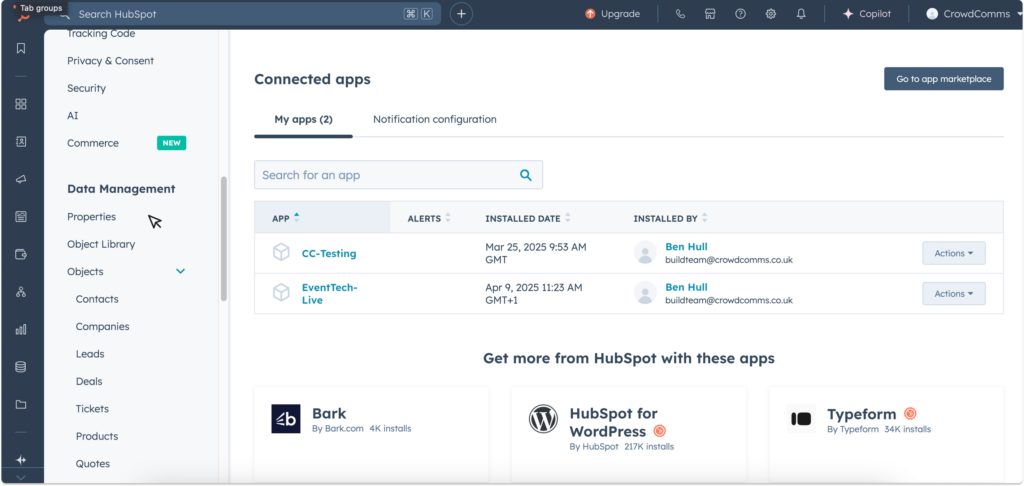Open the Actions dropdown for CC-Testing
The width and height of the screenshot is (1024, 486).
coord(953,253)
